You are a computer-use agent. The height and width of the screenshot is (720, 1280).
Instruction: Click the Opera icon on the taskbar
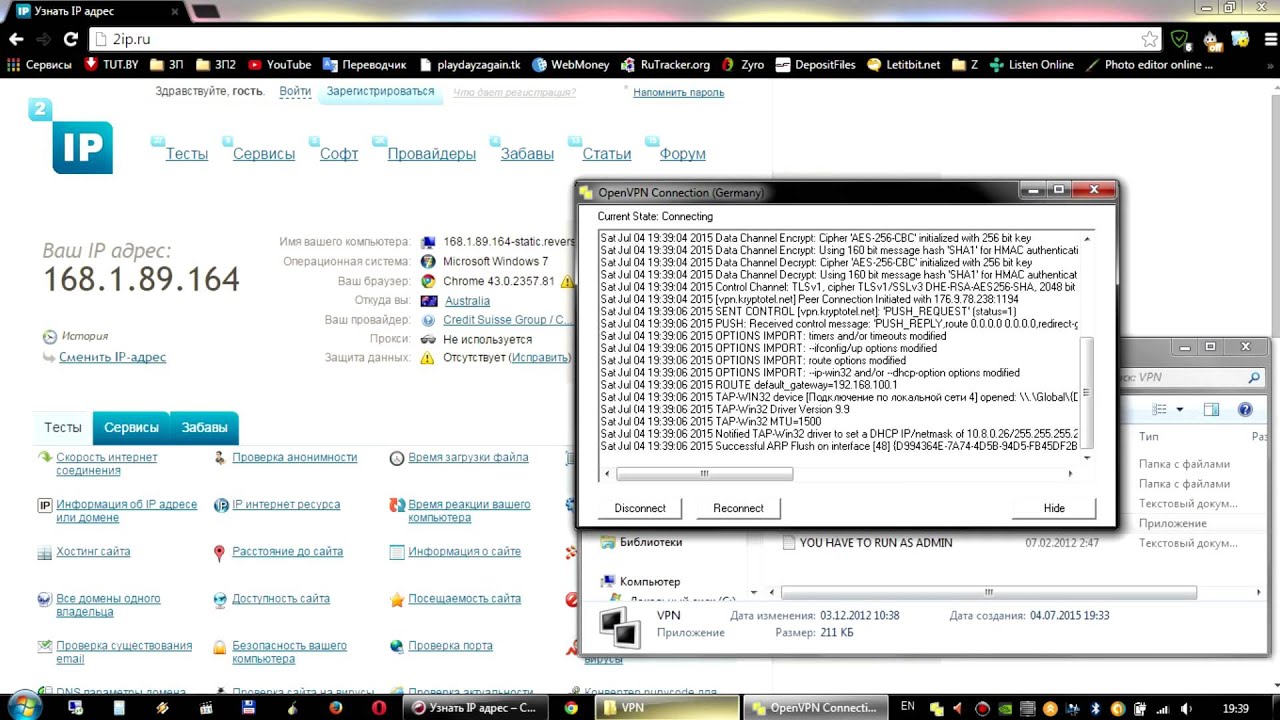[x=379, y=708]
